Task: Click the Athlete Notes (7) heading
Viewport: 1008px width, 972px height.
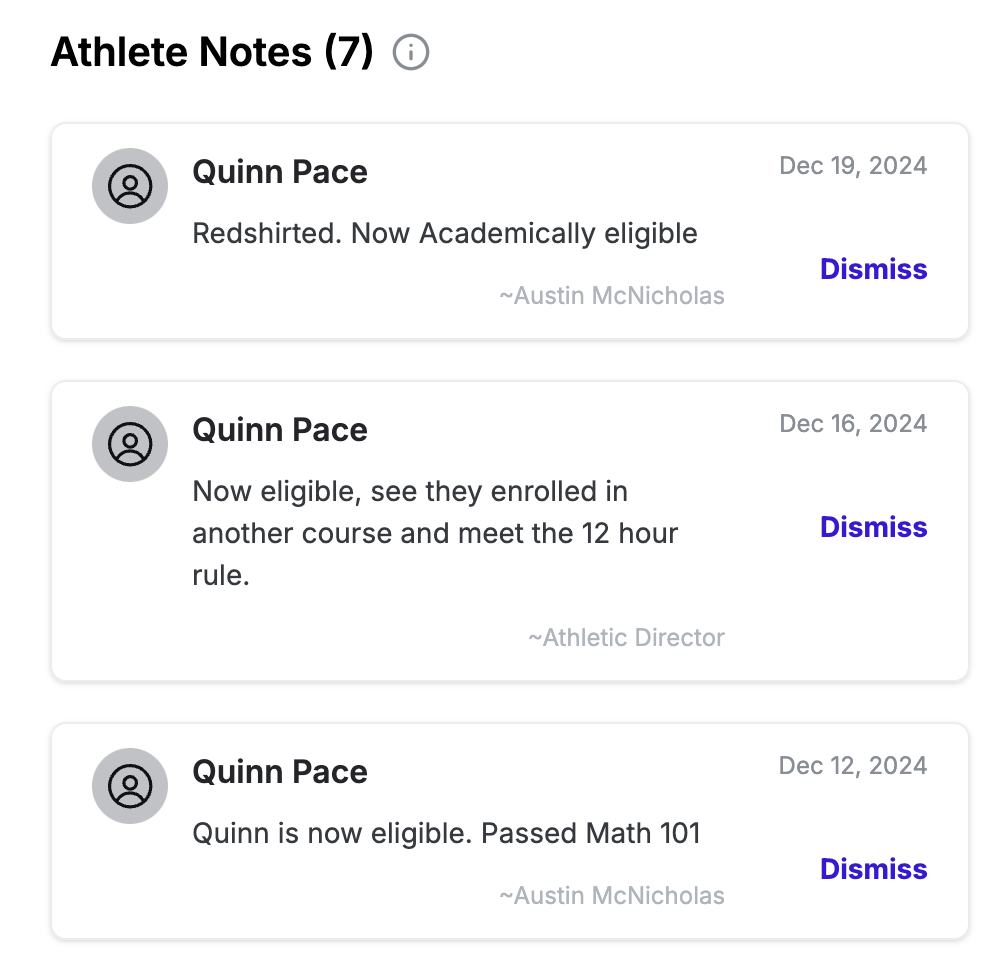Action: click(x=212, y=52)
